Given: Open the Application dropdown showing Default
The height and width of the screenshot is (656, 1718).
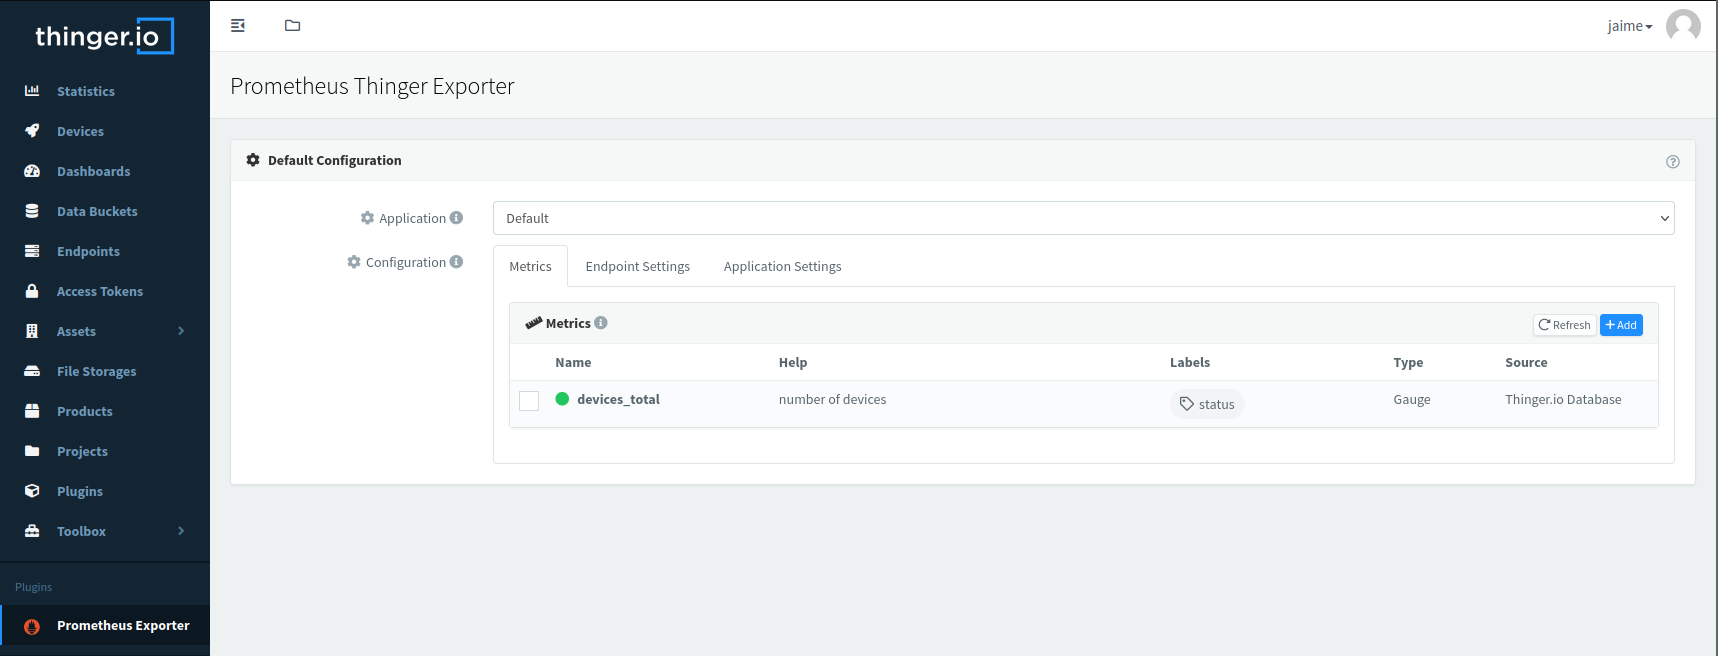Looking at the screenshot, I should (1083, 218).
